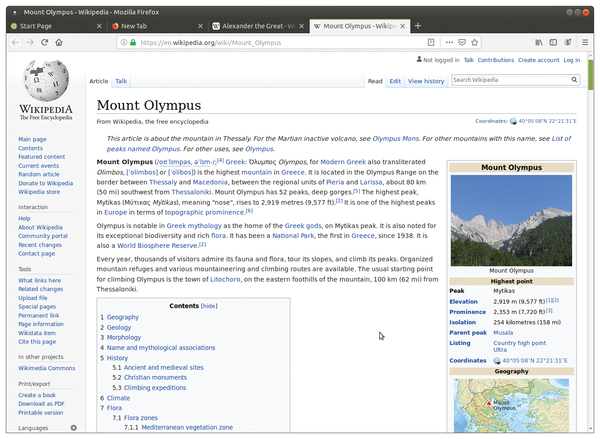Open the Olympus Mons link
This screenshot has width=600, height=439.
(395, 139)
